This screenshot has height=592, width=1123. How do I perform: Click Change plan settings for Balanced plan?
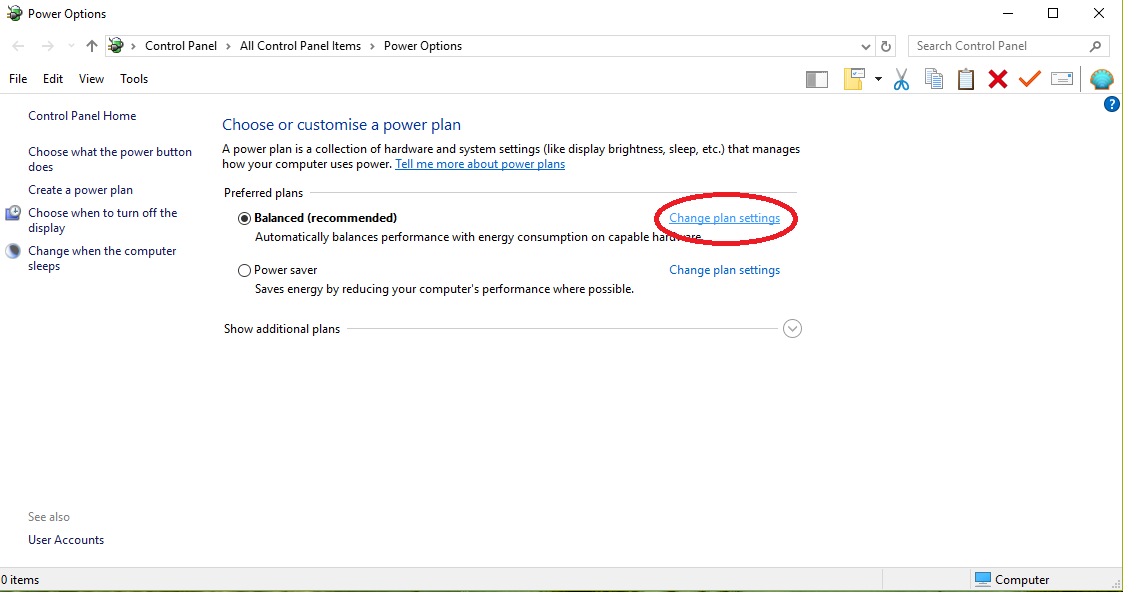pyautogui.click(x=724, y=218)
